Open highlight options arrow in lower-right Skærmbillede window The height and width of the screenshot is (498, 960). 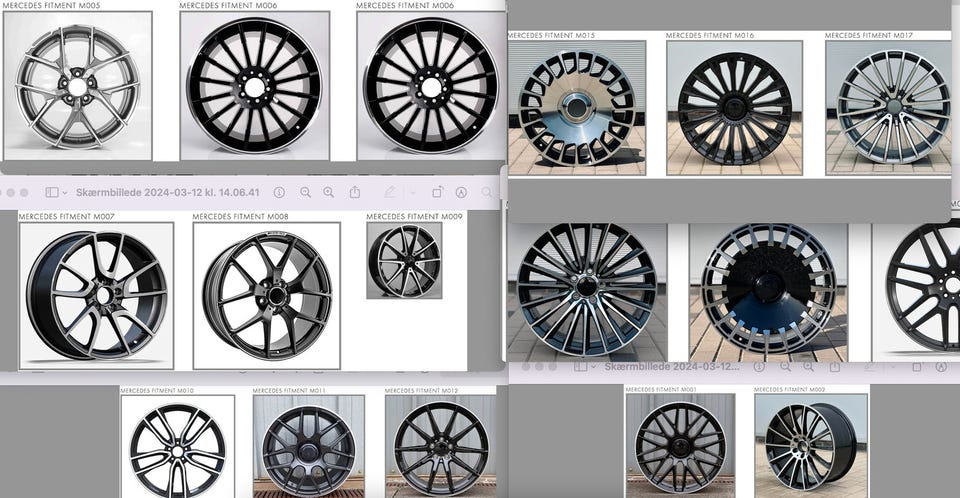pyautogui.click(x=893, y=367)
